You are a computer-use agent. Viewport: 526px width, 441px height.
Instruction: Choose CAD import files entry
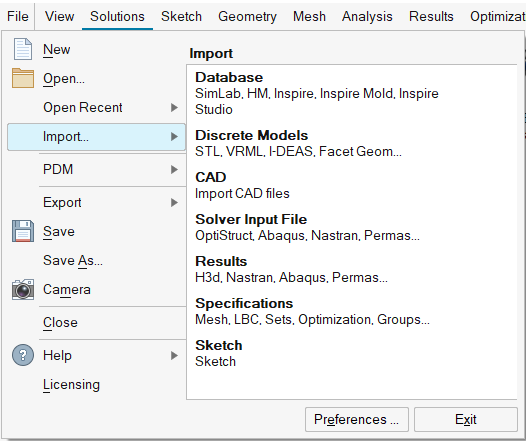coord(242,185)
